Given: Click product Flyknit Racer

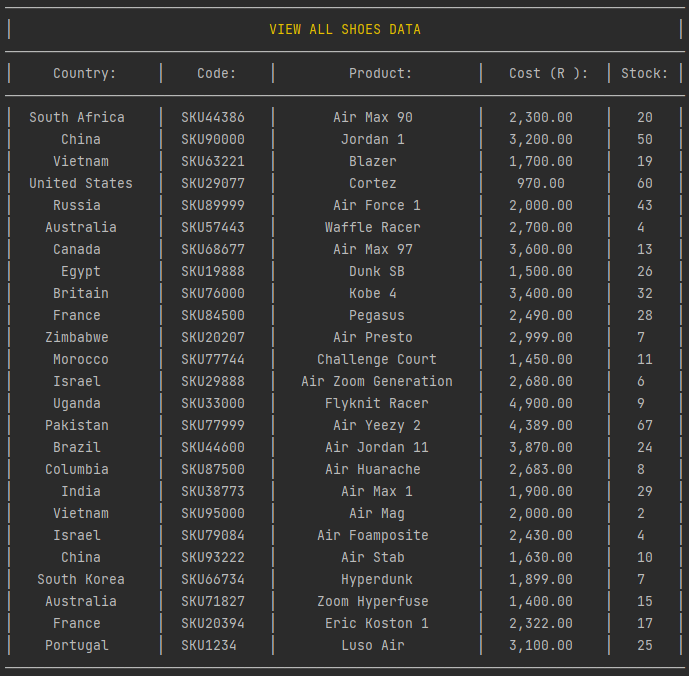Looking at the screenshot, I should 377,403.
